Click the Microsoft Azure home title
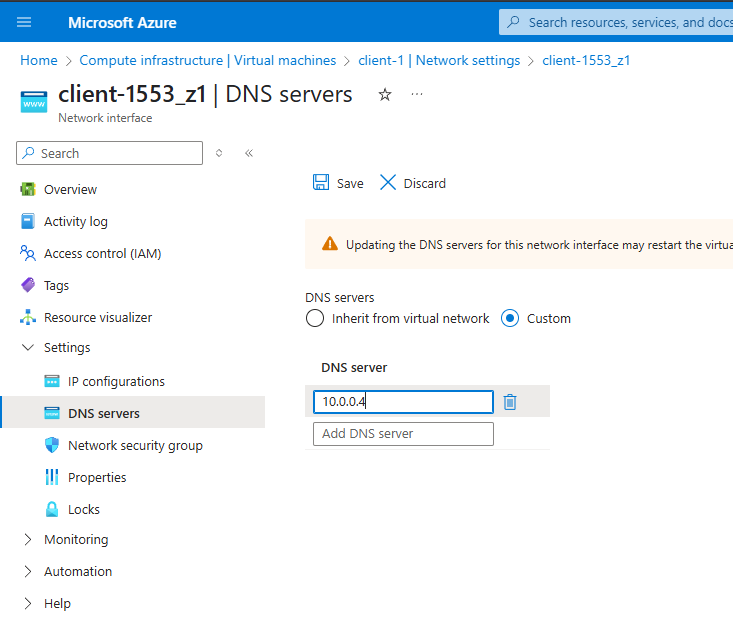The height and width of the screenshot is (642, 733). point(122,22)
